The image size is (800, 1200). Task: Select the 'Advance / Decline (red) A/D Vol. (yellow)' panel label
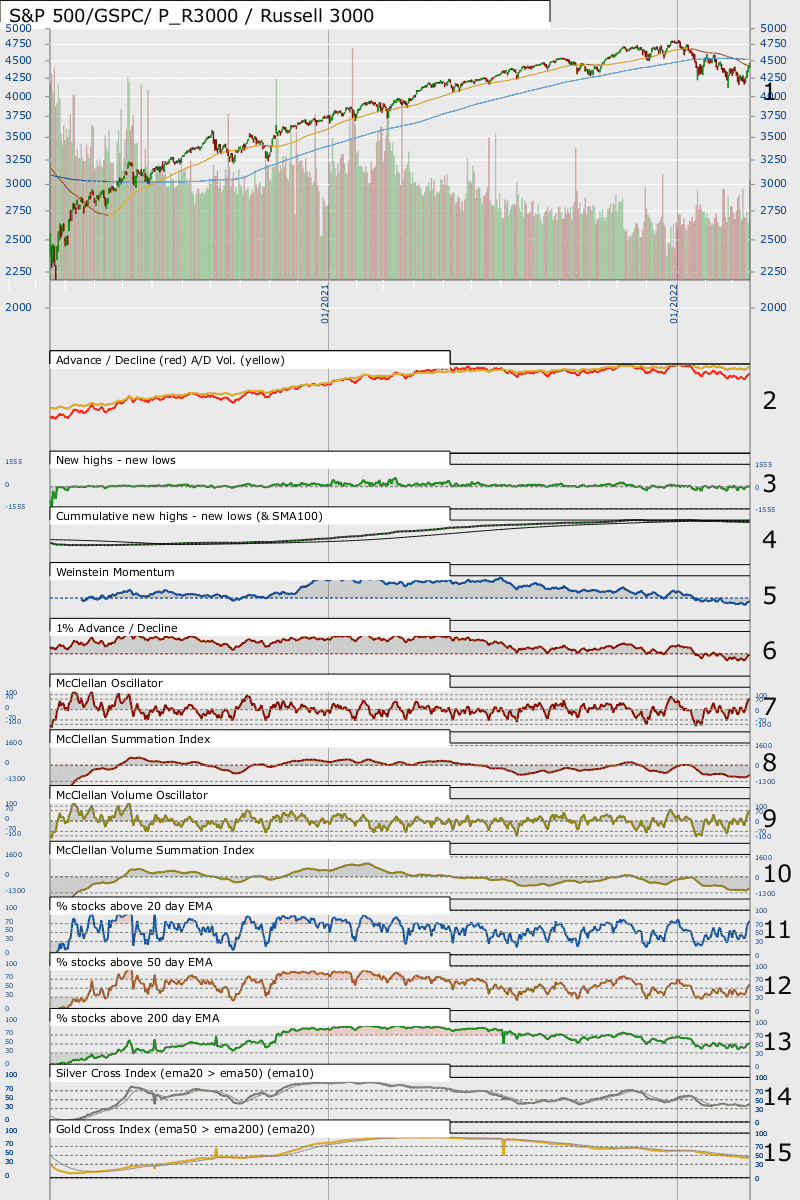(x=171, y=360)
